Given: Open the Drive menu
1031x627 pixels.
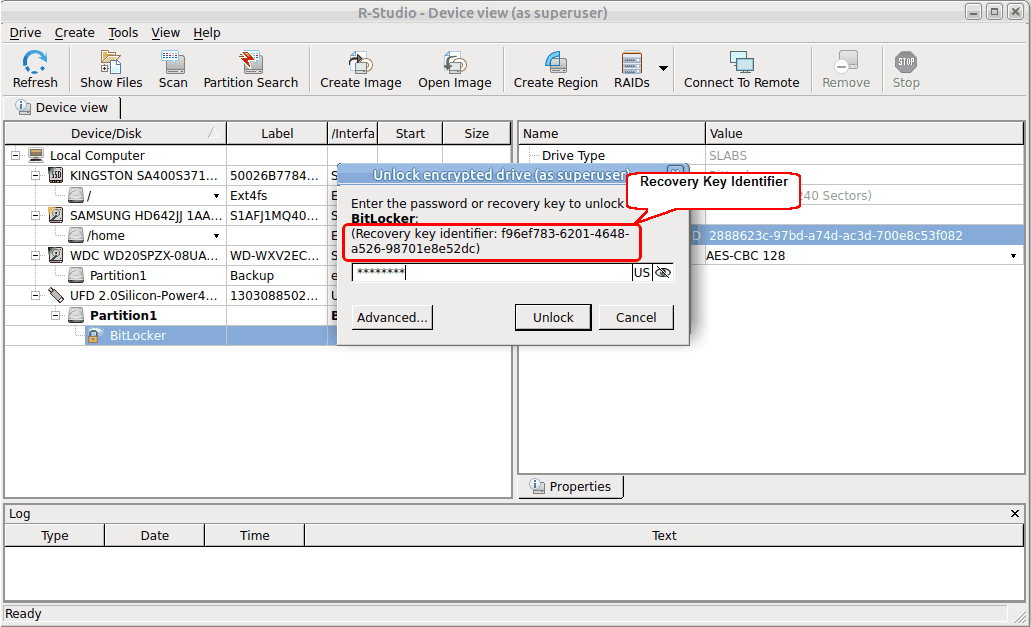Looking at the screenshot, I should (25, 33).
